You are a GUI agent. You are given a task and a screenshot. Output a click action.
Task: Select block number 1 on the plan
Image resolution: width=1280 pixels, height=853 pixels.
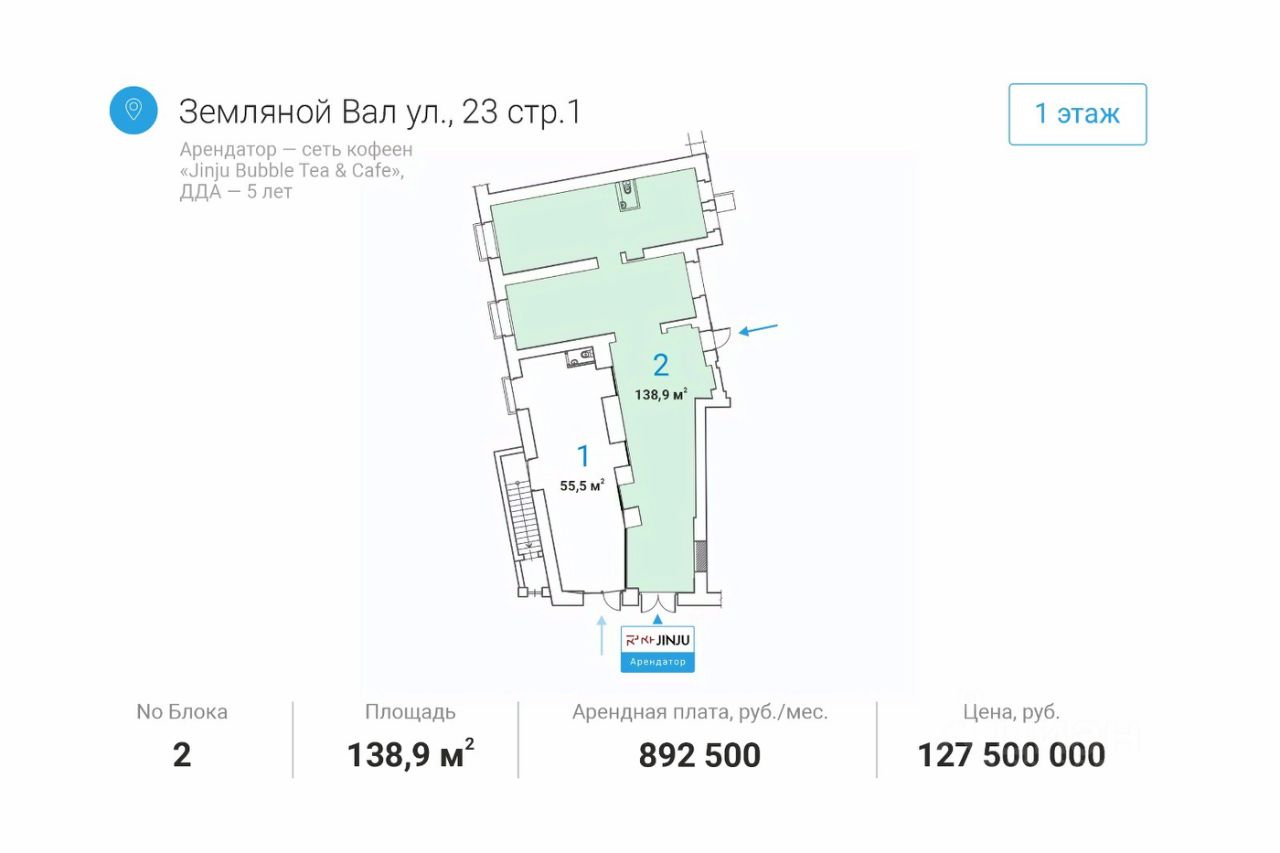click(583, 456)
